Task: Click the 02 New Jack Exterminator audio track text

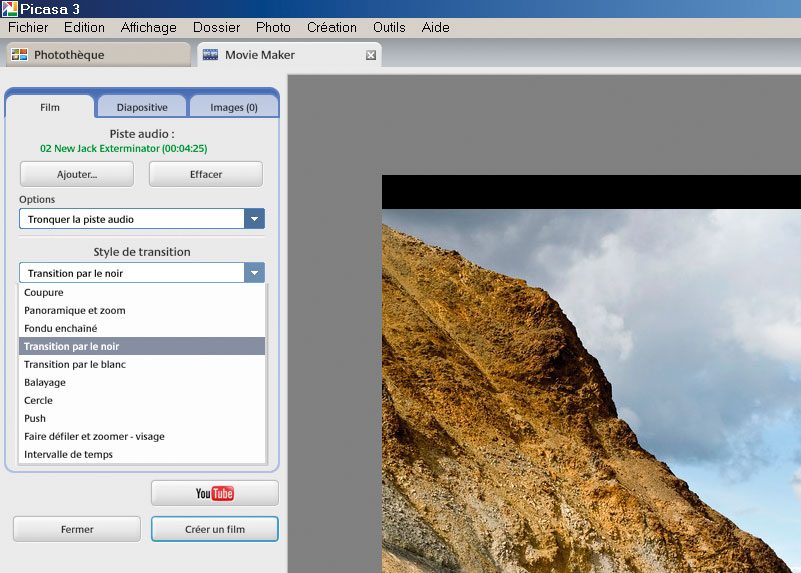Action: pos(124,149)
